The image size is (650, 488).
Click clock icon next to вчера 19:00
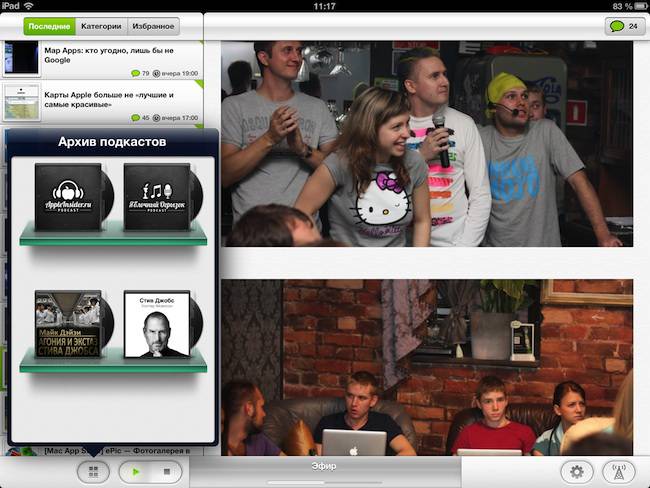tap(156, 73)
